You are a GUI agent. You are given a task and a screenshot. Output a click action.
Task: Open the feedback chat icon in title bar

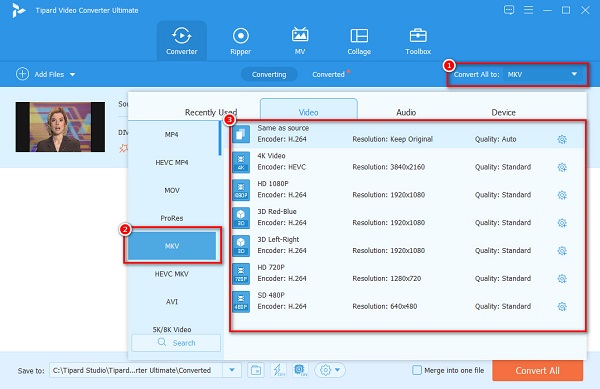point(509,10)
